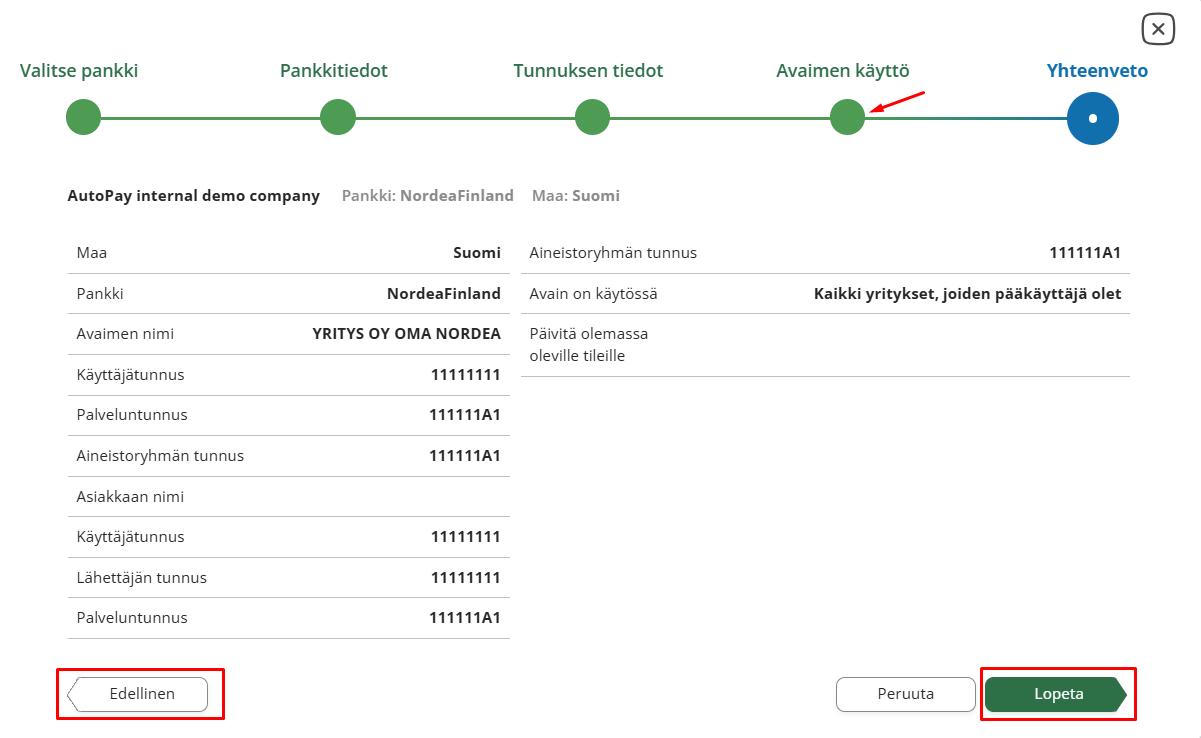Click the YRITYS OY OMA NORDEA key name
Viewport: 1201px width, 738px height.
tap(406, 334)
